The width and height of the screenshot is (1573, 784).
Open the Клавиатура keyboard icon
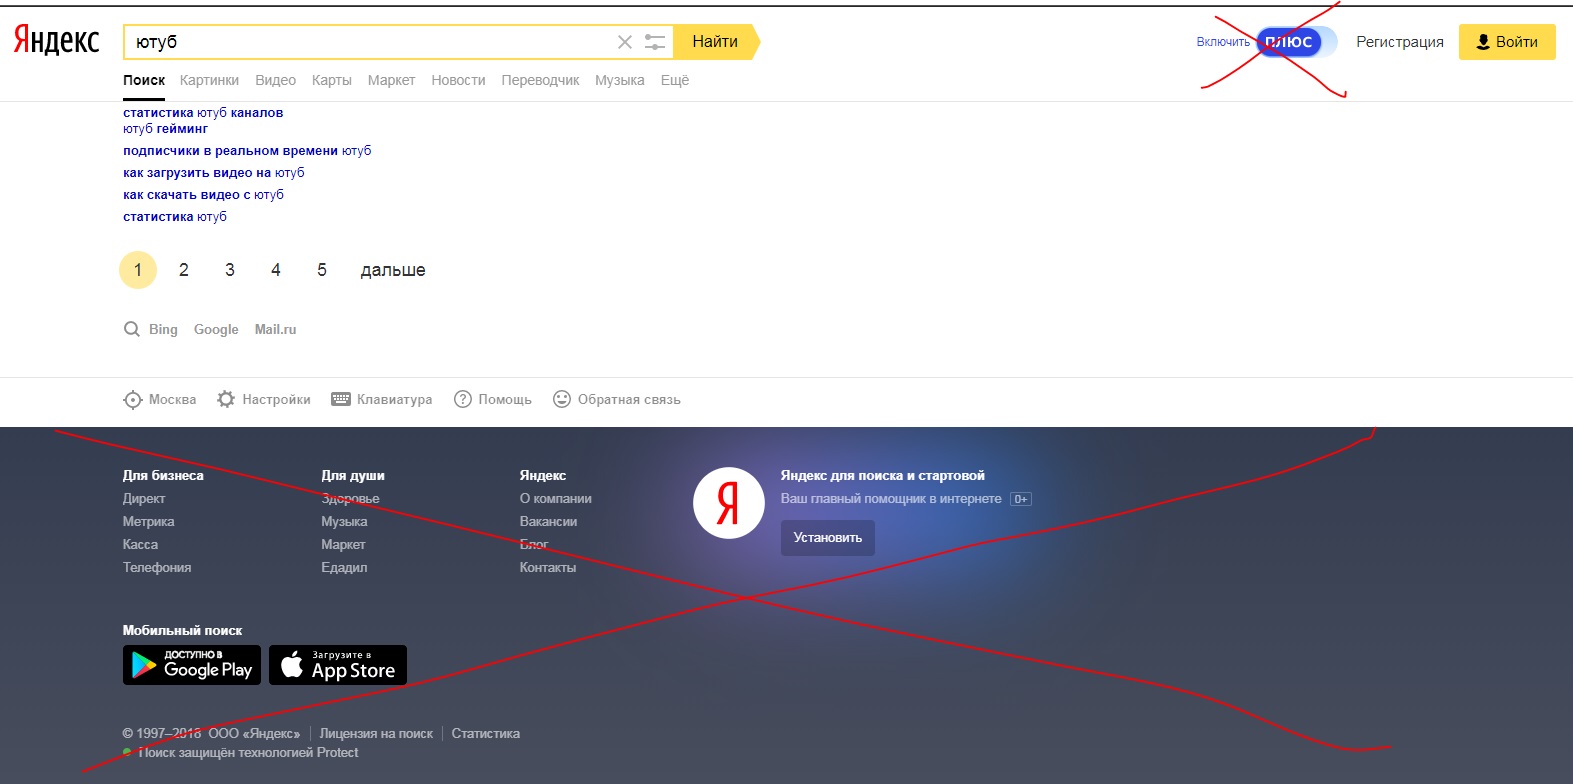click(341, 399)
